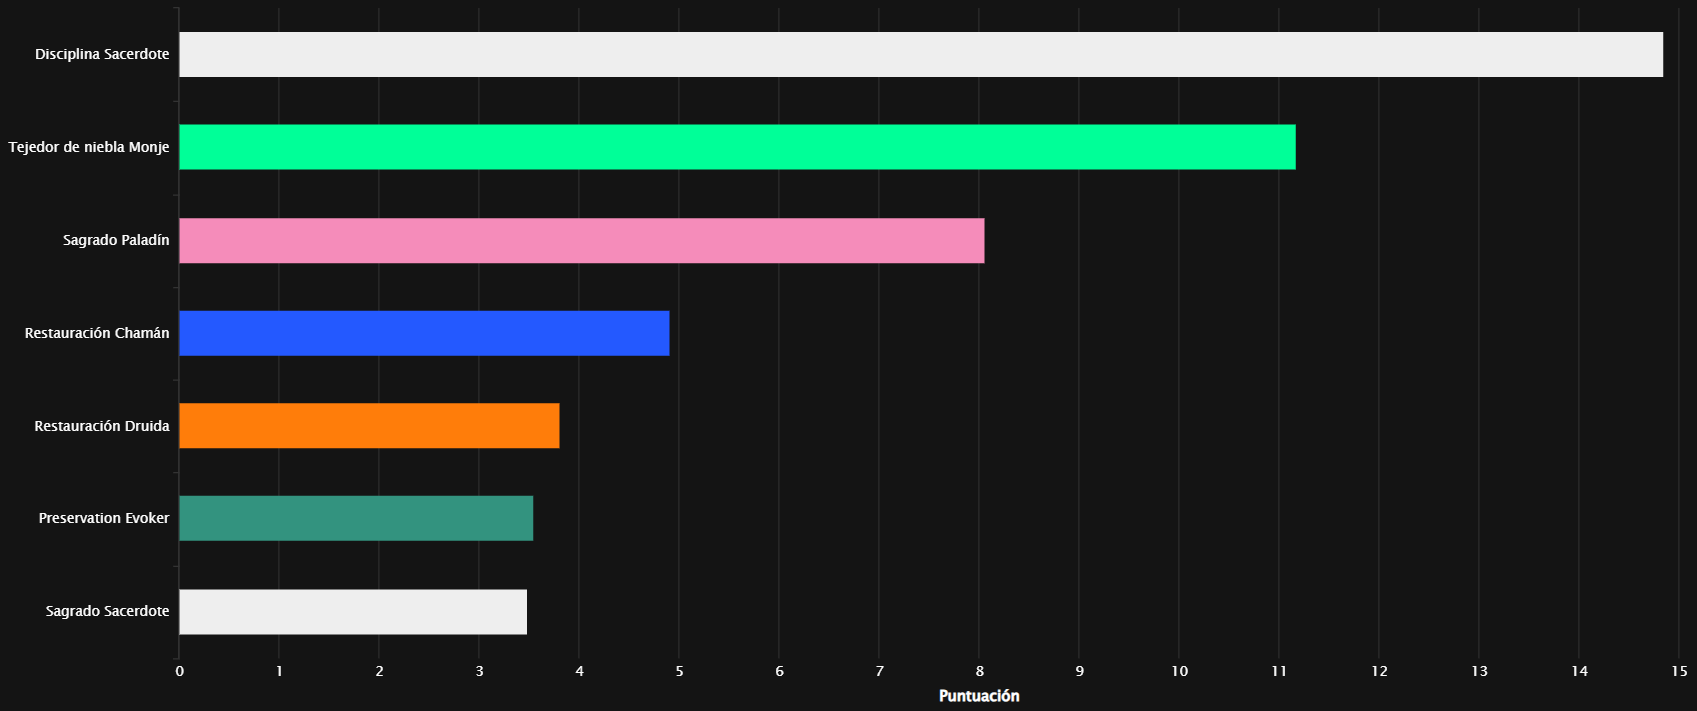This screenshot has width=1697, height=711.
Task: Click the white Sagrado Sacerdote bar
Action: click(x=353, y=611)
